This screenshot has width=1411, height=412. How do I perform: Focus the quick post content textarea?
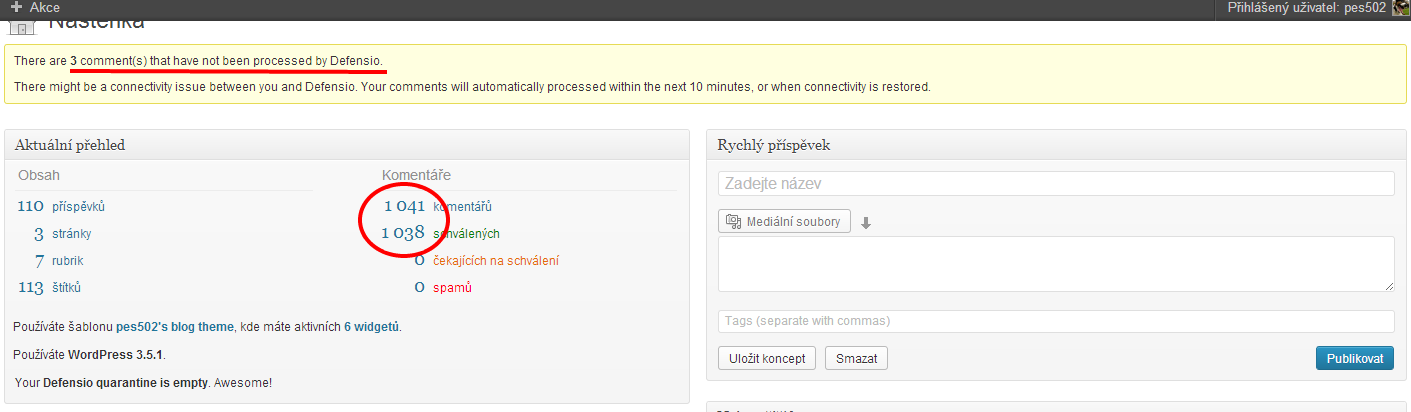[1056, 264]
